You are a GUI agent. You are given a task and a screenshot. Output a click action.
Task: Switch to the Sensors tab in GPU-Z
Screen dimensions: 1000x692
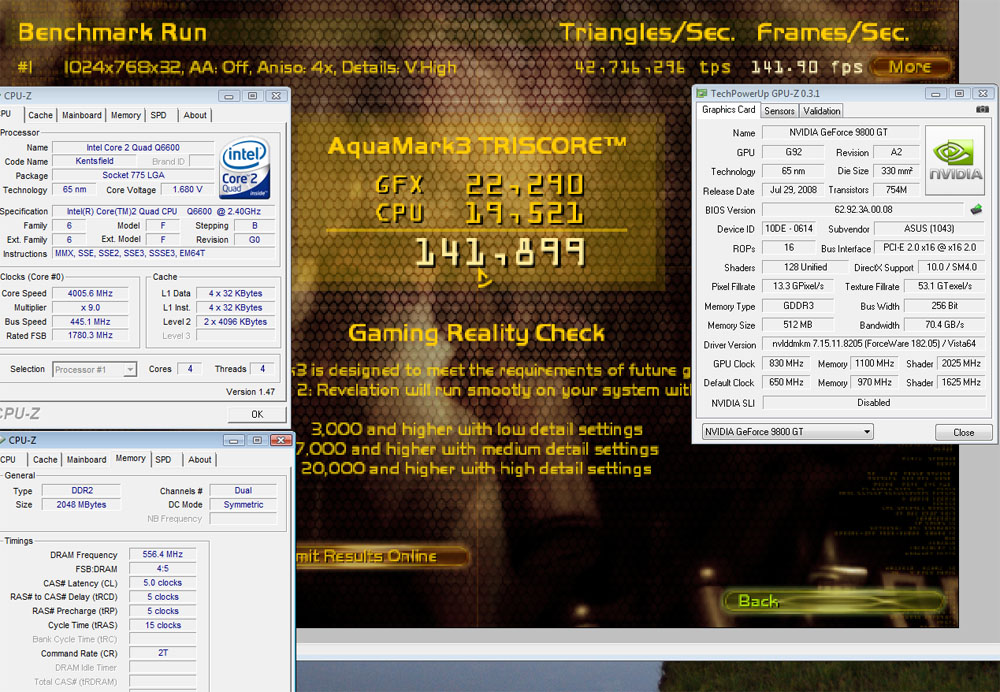(779, 111)
